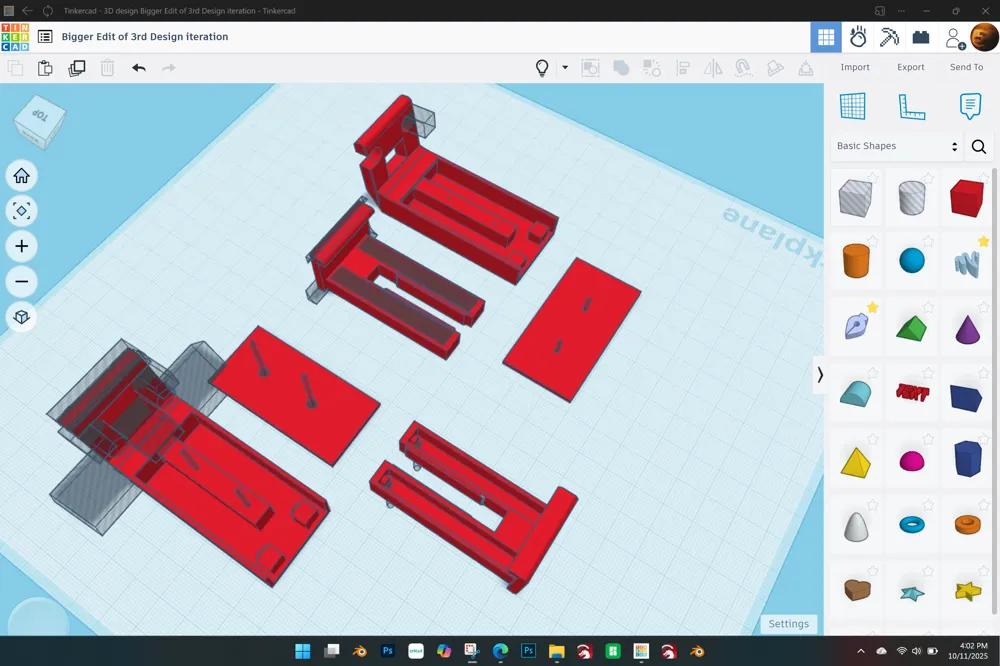The width and height of the screenshot is (1000, 666).
Task: Click the Fit all in view icon
Action: tap(22, 211)
